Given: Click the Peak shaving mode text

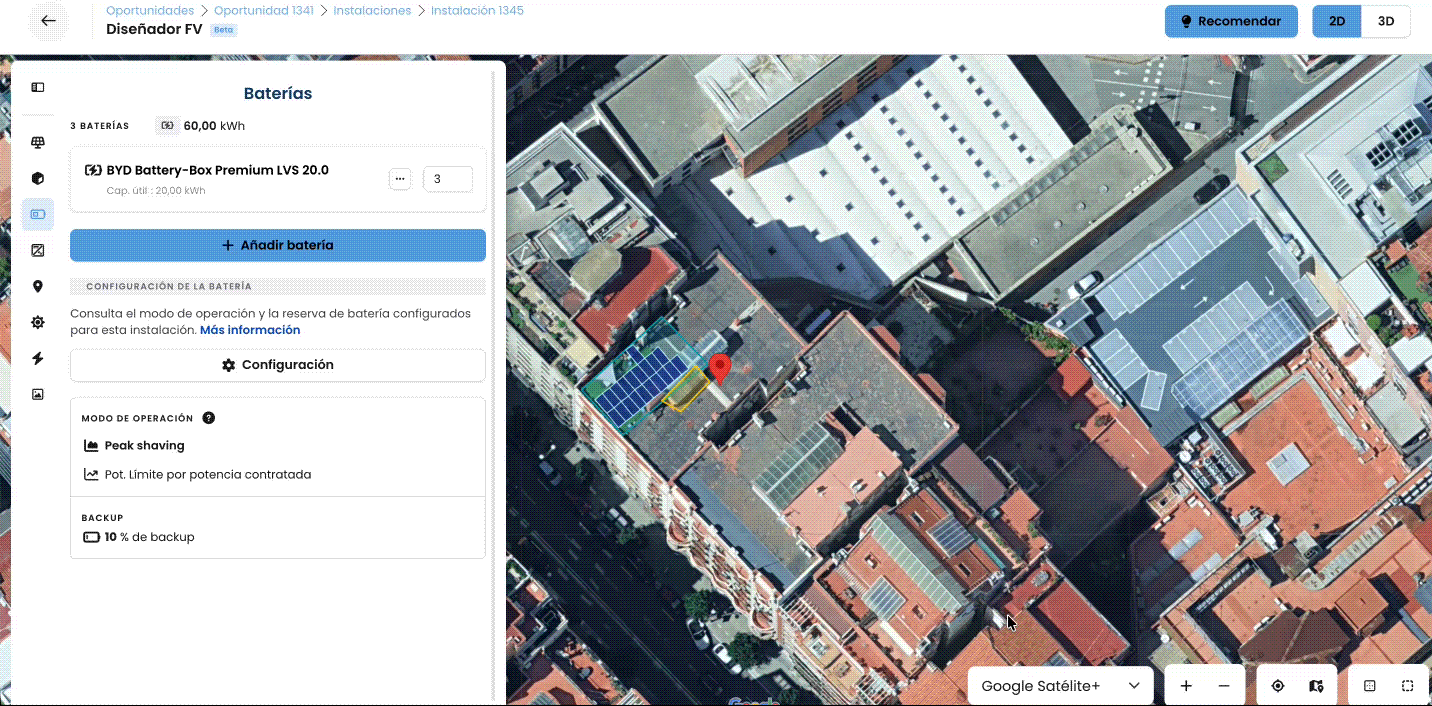Looking at the screenshot, I should coord(145,446).
